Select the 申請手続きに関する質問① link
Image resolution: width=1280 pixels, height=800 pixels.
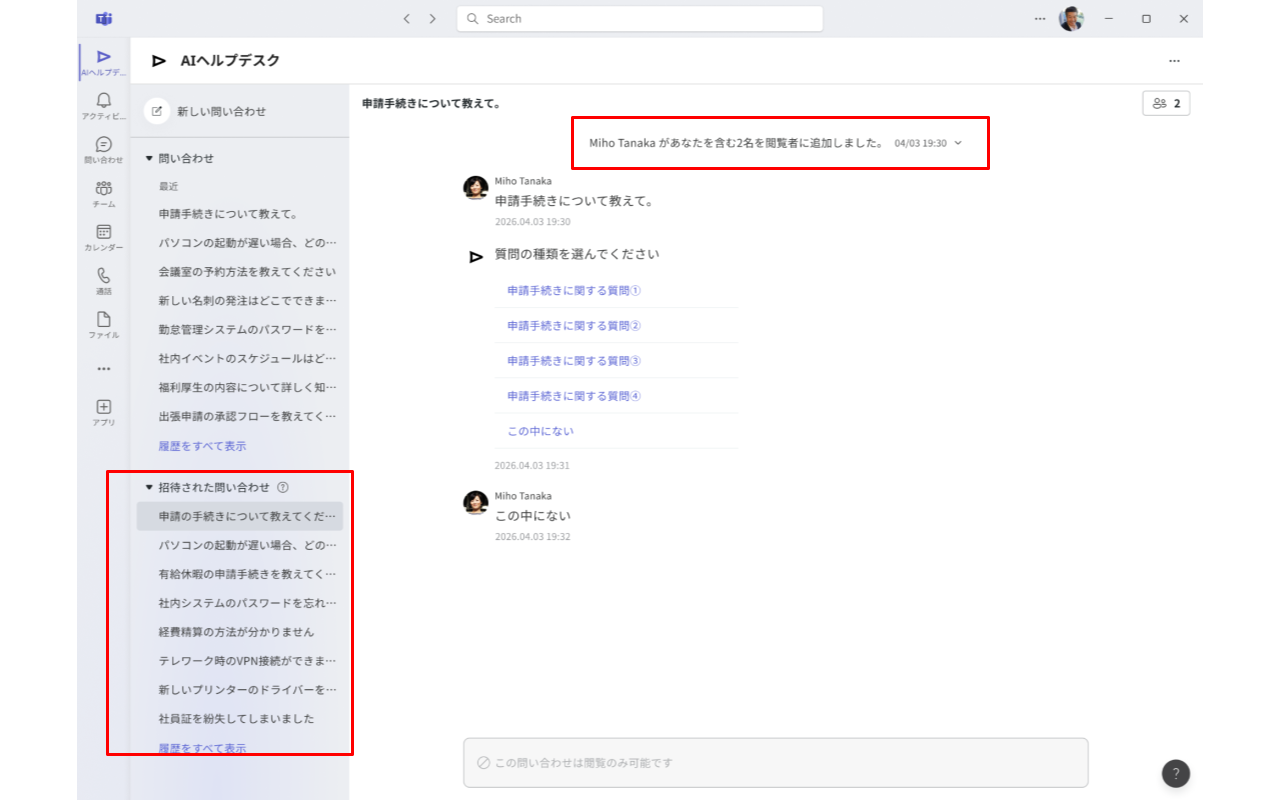click(x=574, y=291)
